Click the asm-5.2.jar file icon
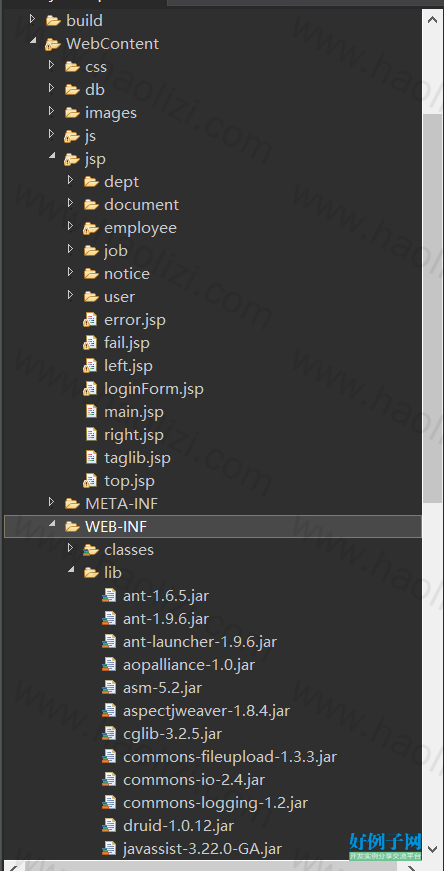This screenshot has width=444, height=871. (109, 689)
